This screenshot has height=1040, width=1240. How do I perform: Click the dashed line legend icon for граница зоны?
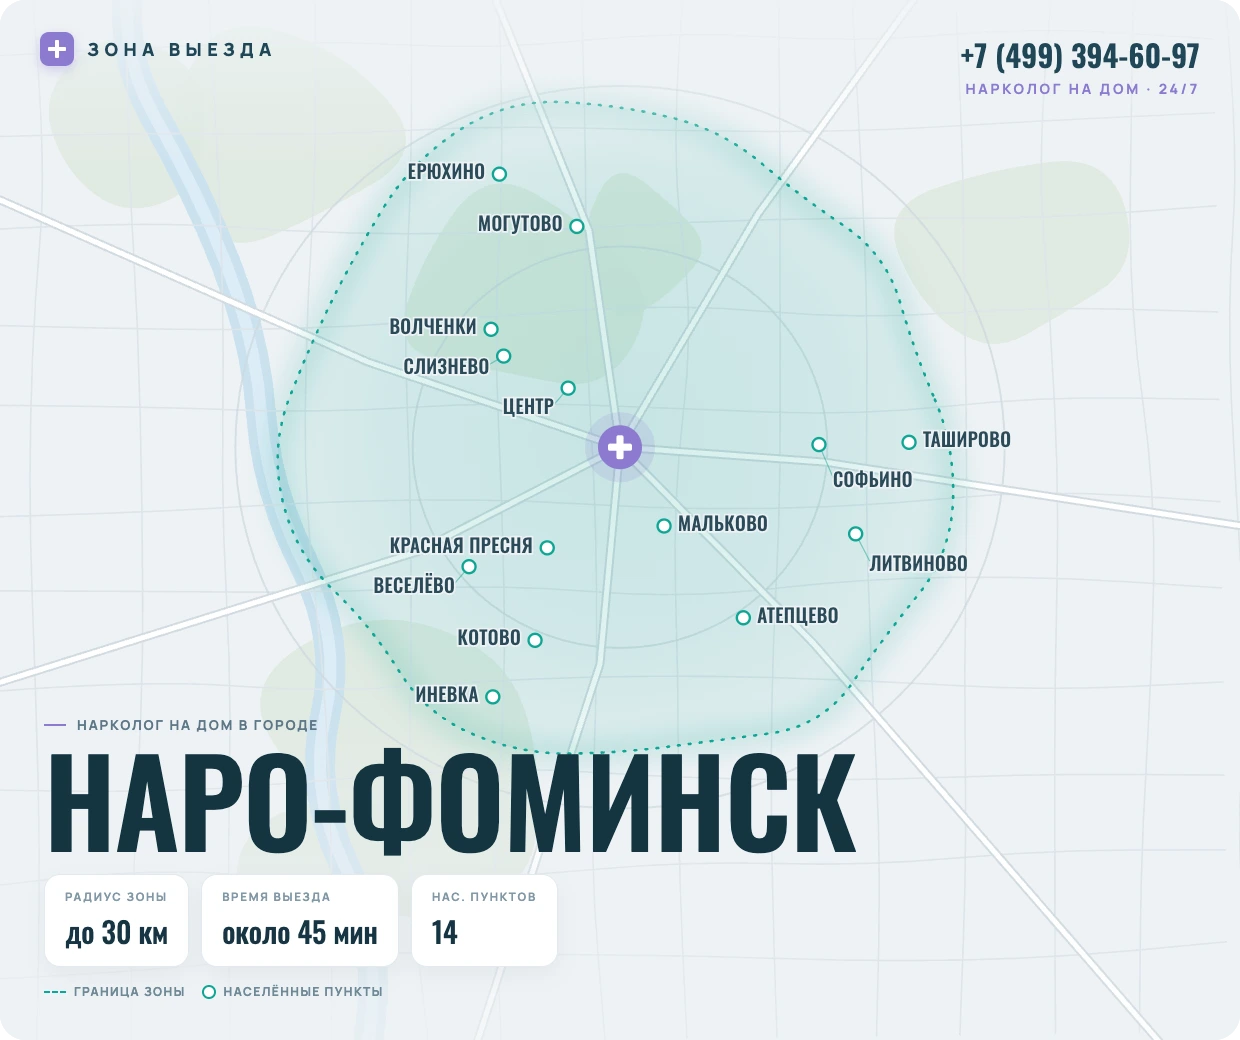point(55,992)
